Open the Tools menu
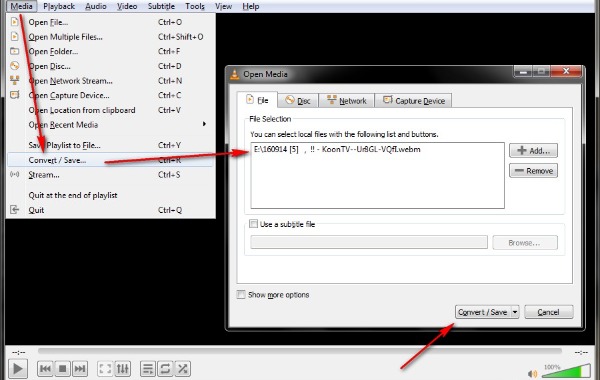The width and height of the screenshot is (600, 380). point(195,6)
